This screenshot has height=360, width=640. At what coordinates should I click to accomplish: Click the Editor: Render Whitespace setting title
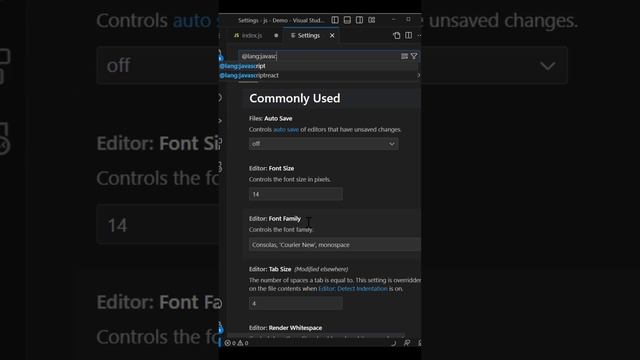point(285,328)
